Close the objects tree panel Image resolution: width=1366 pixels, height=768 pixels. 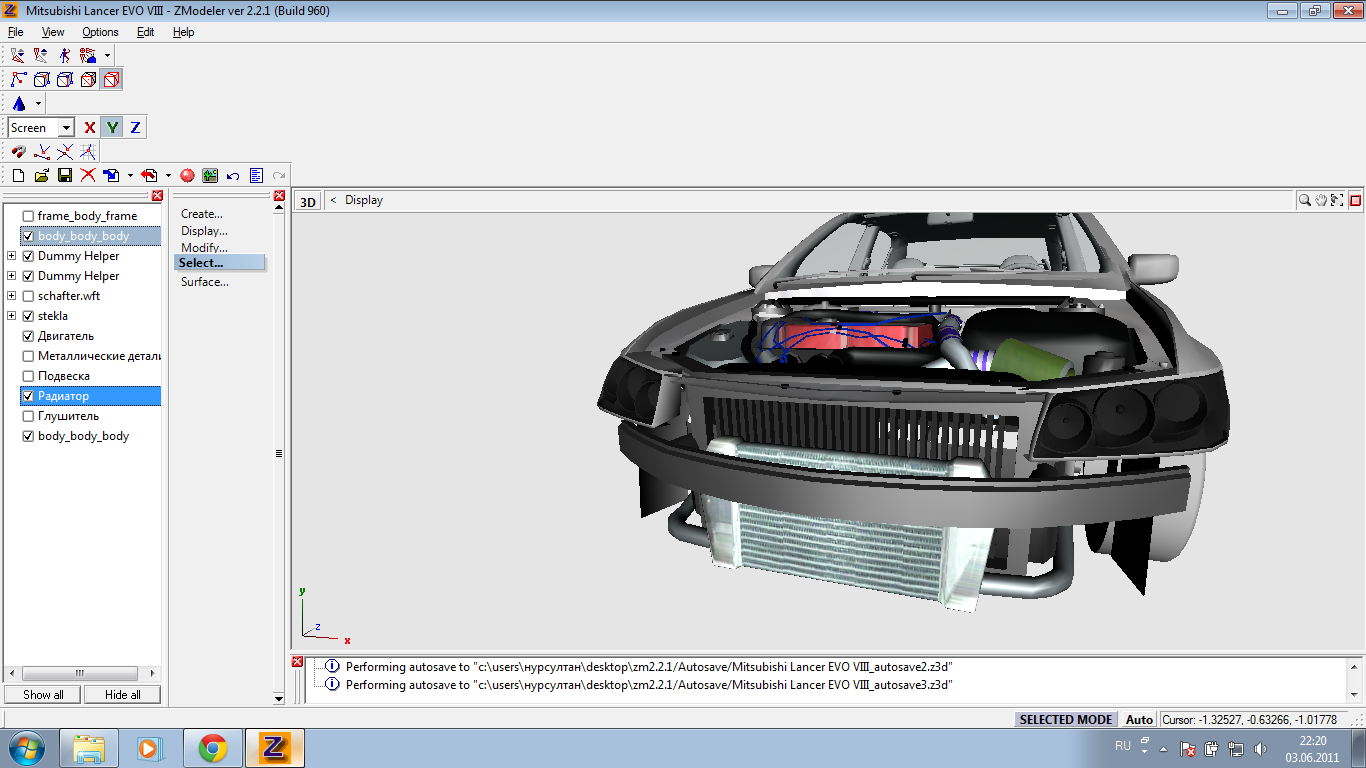[x=157, y=196]
